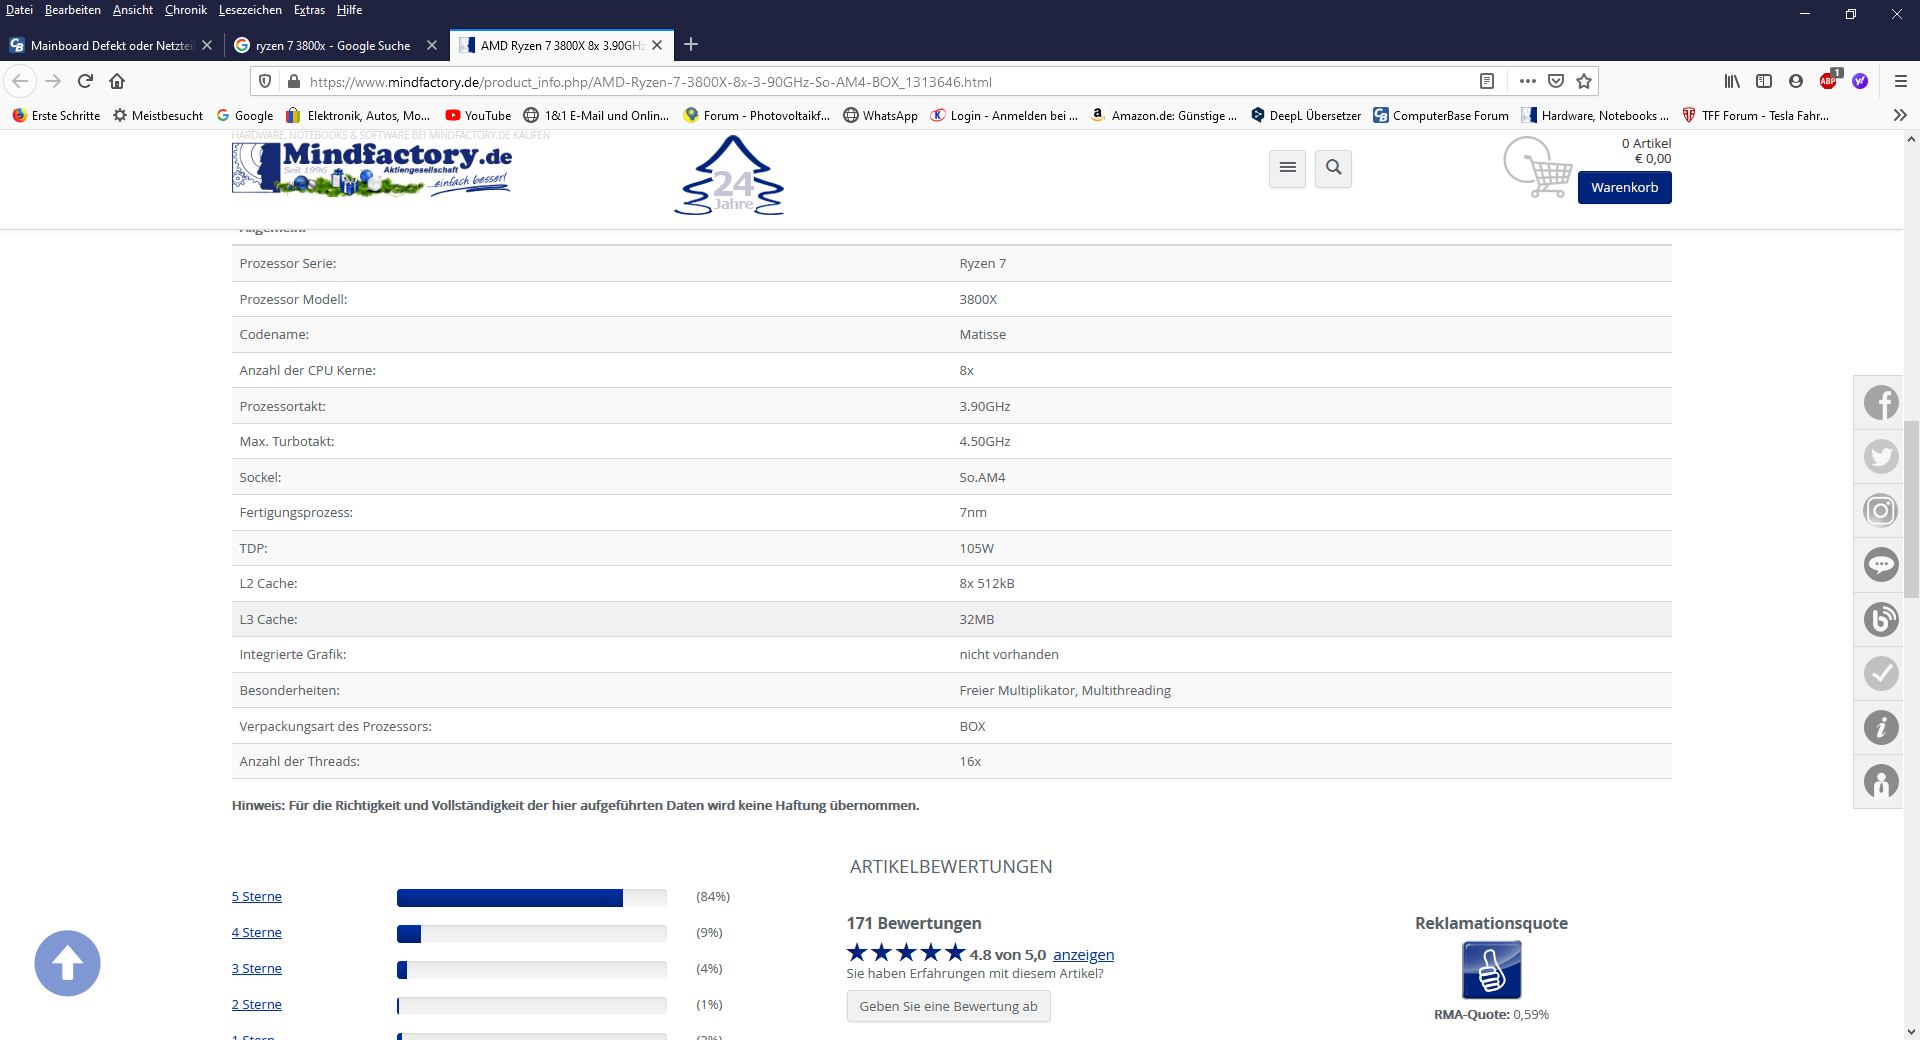Open the Firefox library icon
This screenshot has width=1920, height=1040.
pyautogui.click(x=1732, y=81)
